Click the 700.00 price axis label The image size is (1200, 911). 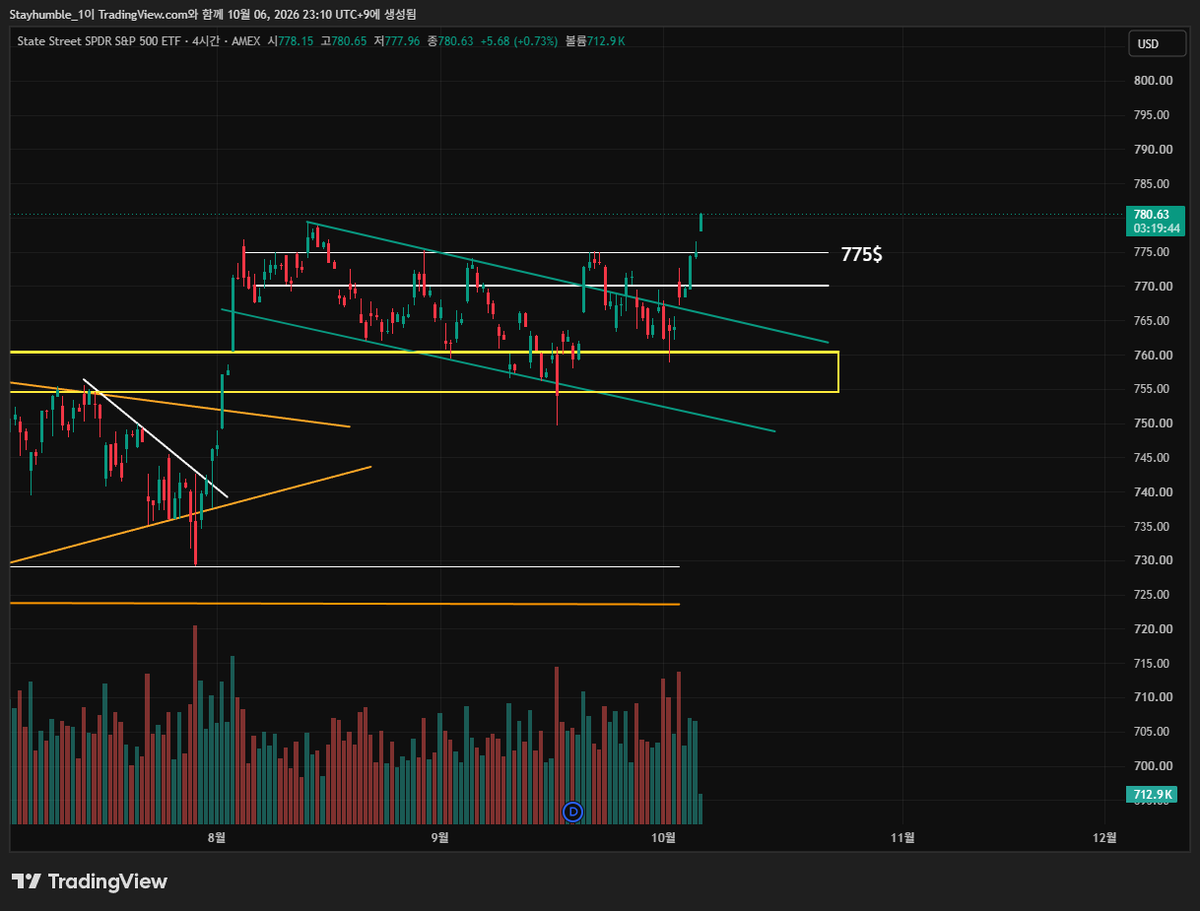[x=1153, y=766]
